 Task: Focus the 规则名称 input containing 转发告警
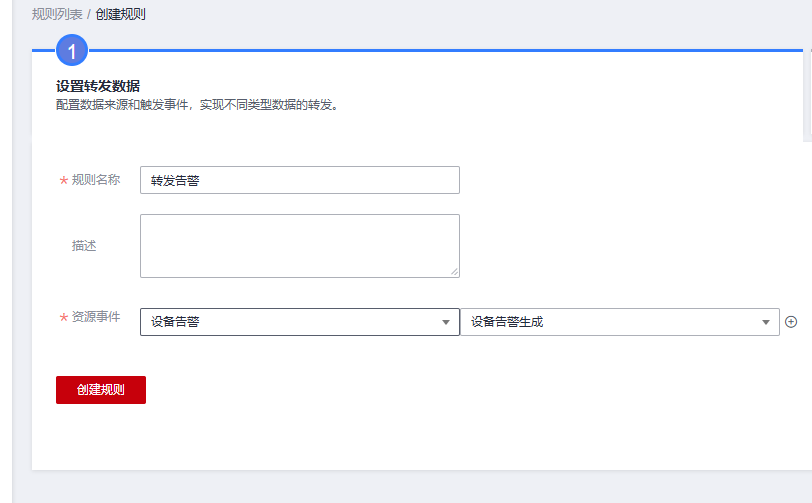pos(300,180)
